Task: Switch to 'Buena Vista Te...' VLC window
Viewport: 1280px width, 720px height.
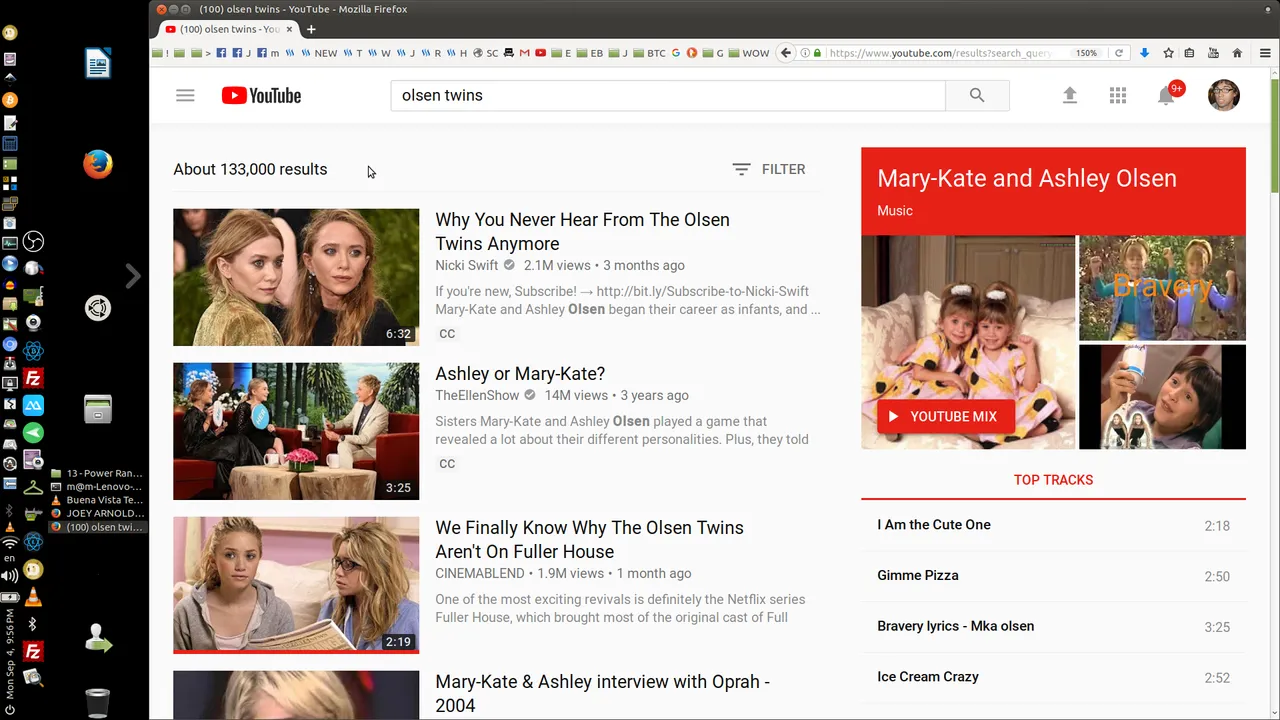Action: 97,500
